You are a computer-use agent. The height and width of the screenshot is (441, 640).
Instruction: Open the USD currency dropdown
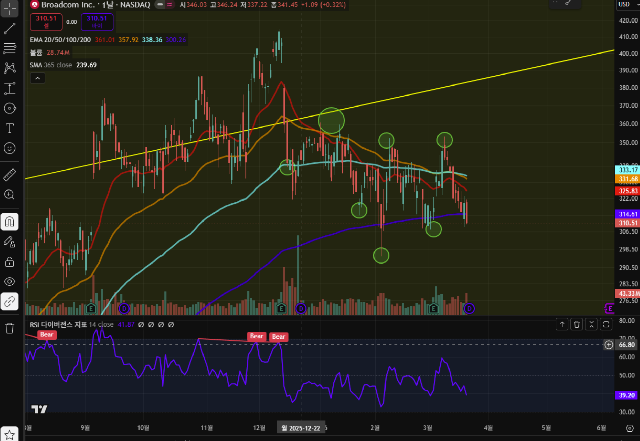pyautogui.click(x=626, y=4)
